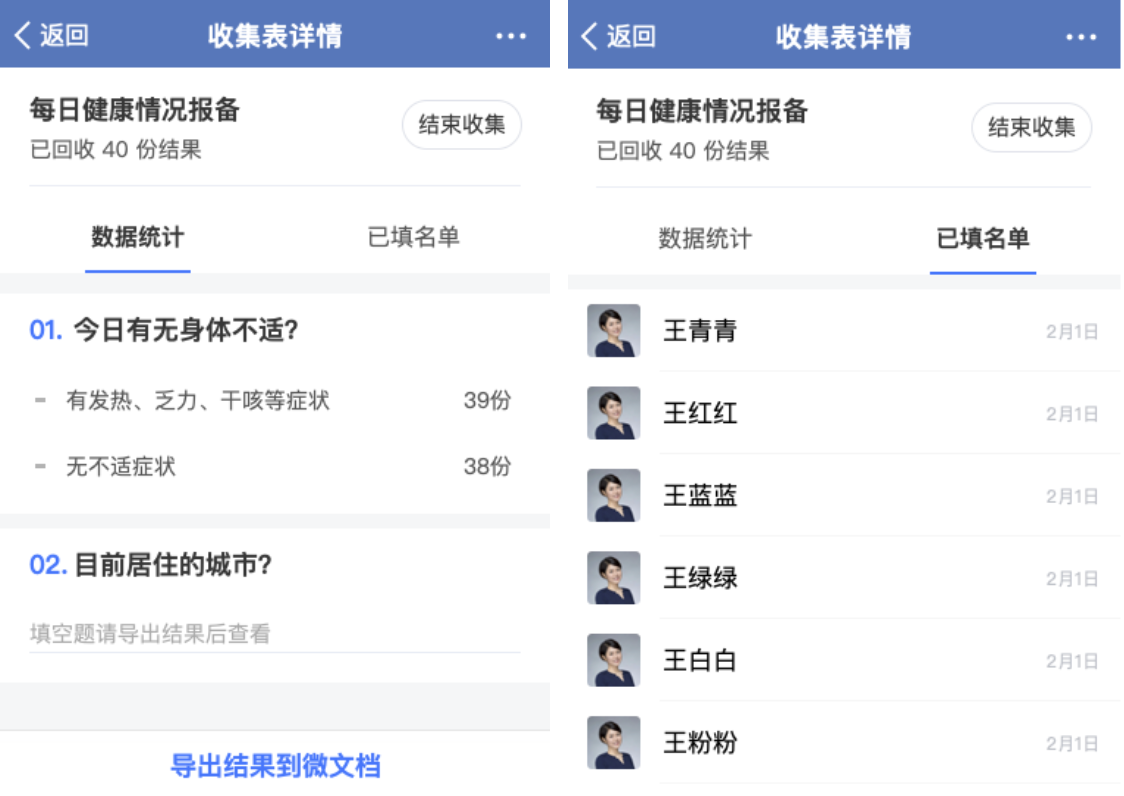Screen dimensions: 1124x796
Task: Switch to 已填名单 tab in left panel
Action: point(413,237)
